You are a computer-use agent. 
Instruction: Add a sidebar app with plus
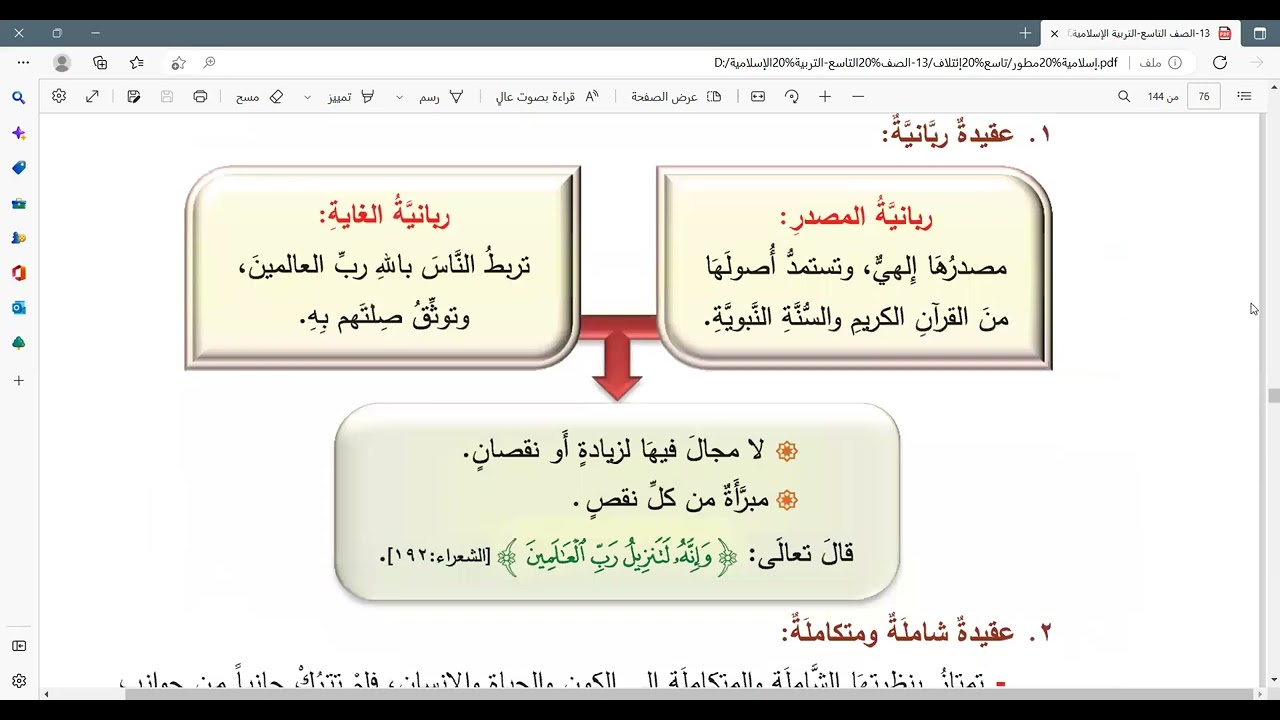19,381
